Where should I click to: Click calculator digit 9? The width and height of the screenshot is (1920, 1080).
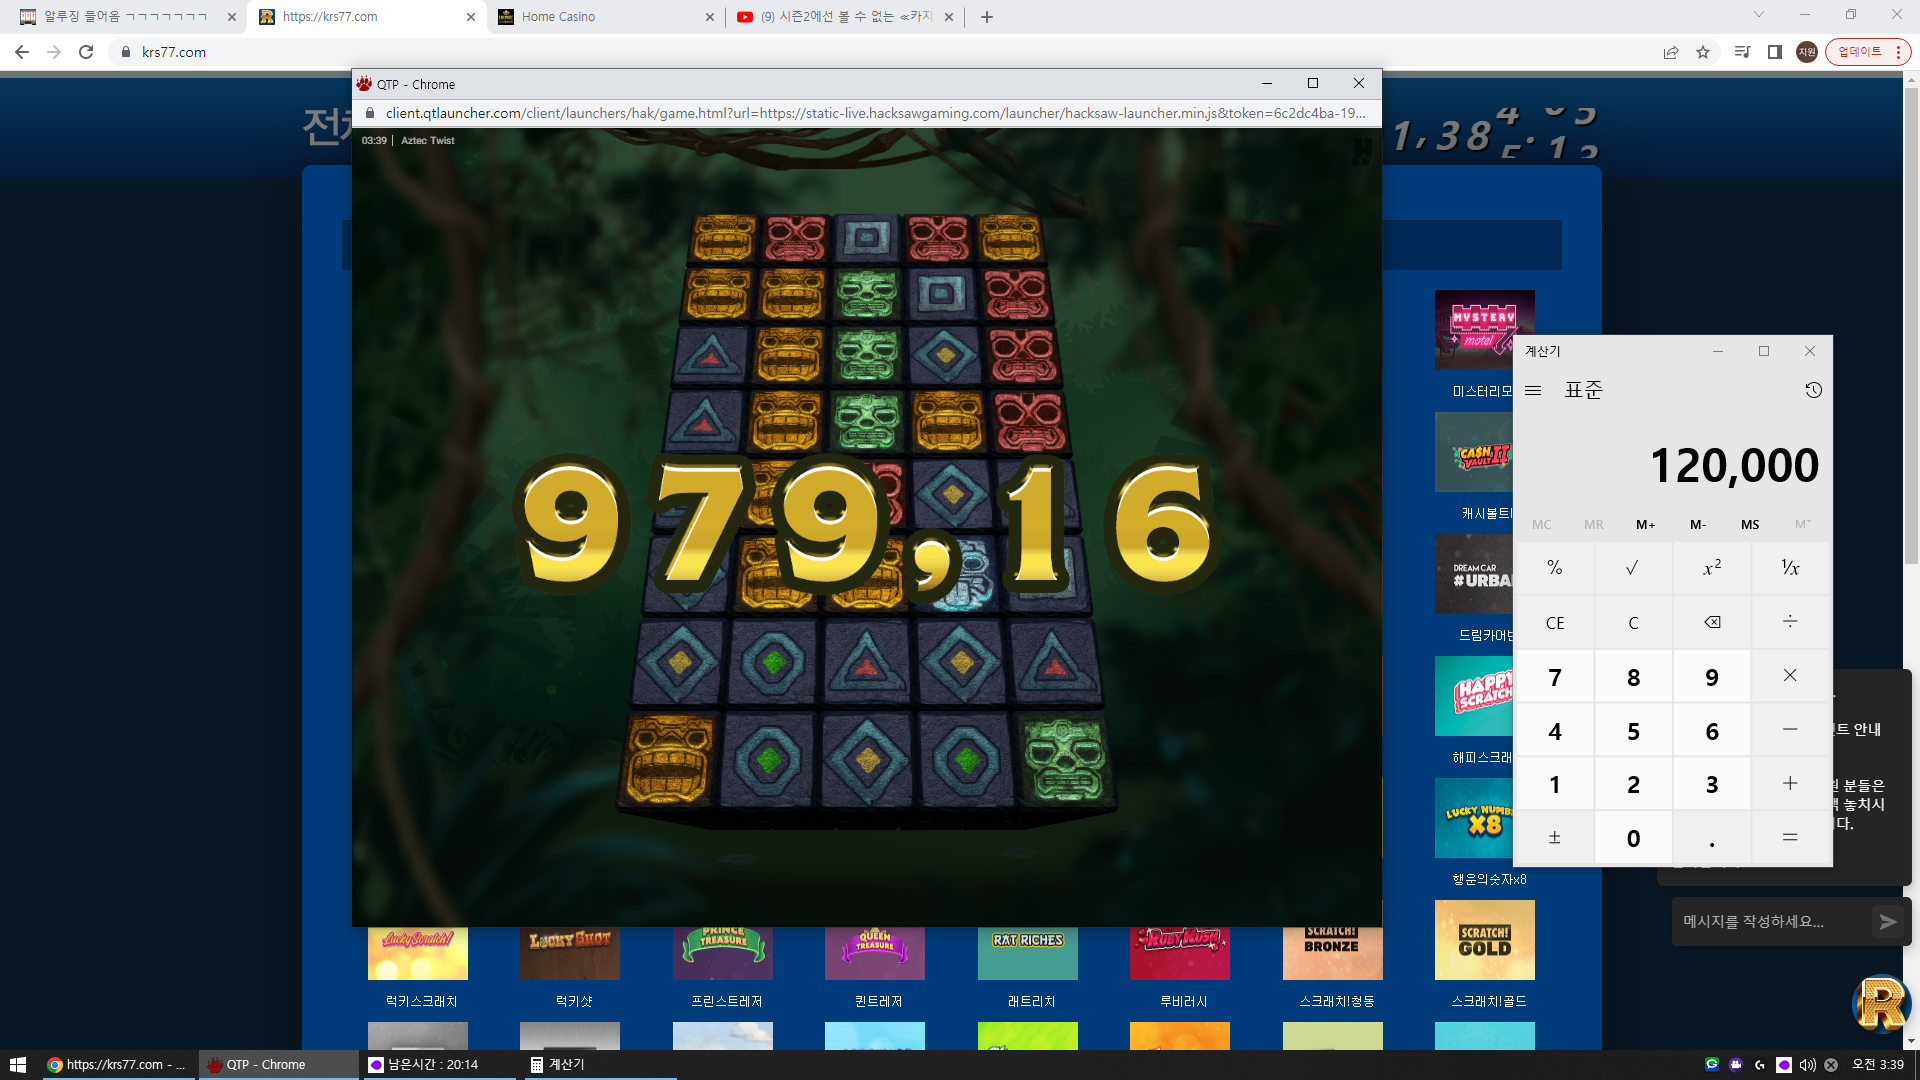(x=1712, y=677)
